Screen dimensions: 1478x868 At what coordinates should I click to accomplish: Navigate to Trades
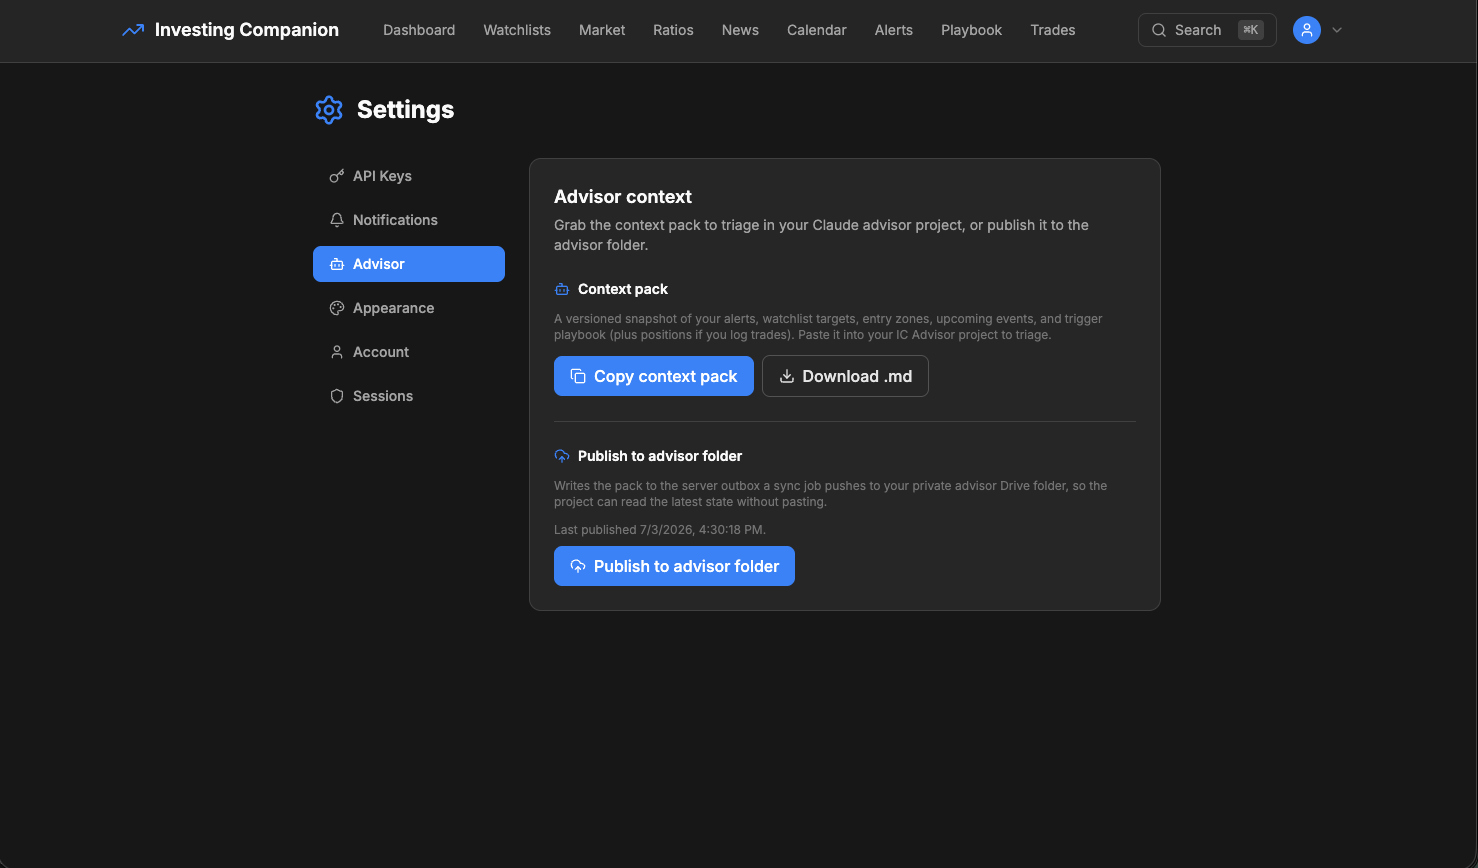pyautogui.click(x=1053, y=30)
